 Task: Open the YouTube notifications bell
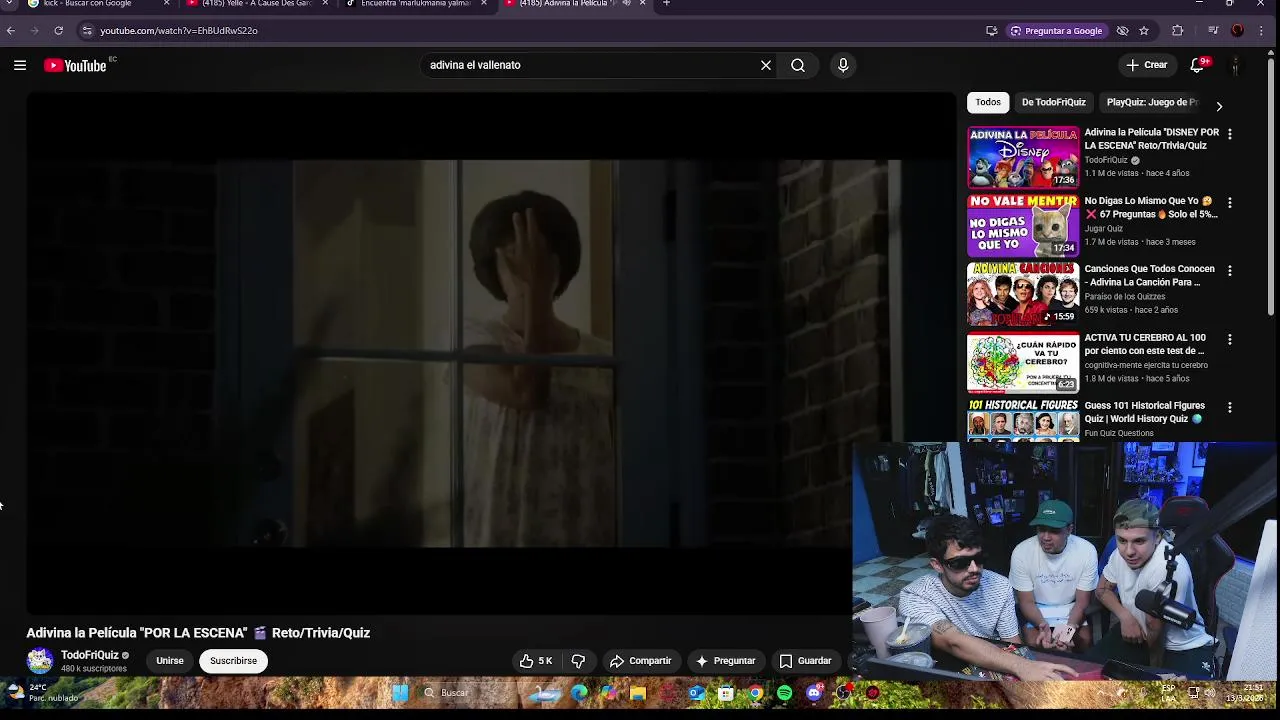click(x=1197, y=65)
